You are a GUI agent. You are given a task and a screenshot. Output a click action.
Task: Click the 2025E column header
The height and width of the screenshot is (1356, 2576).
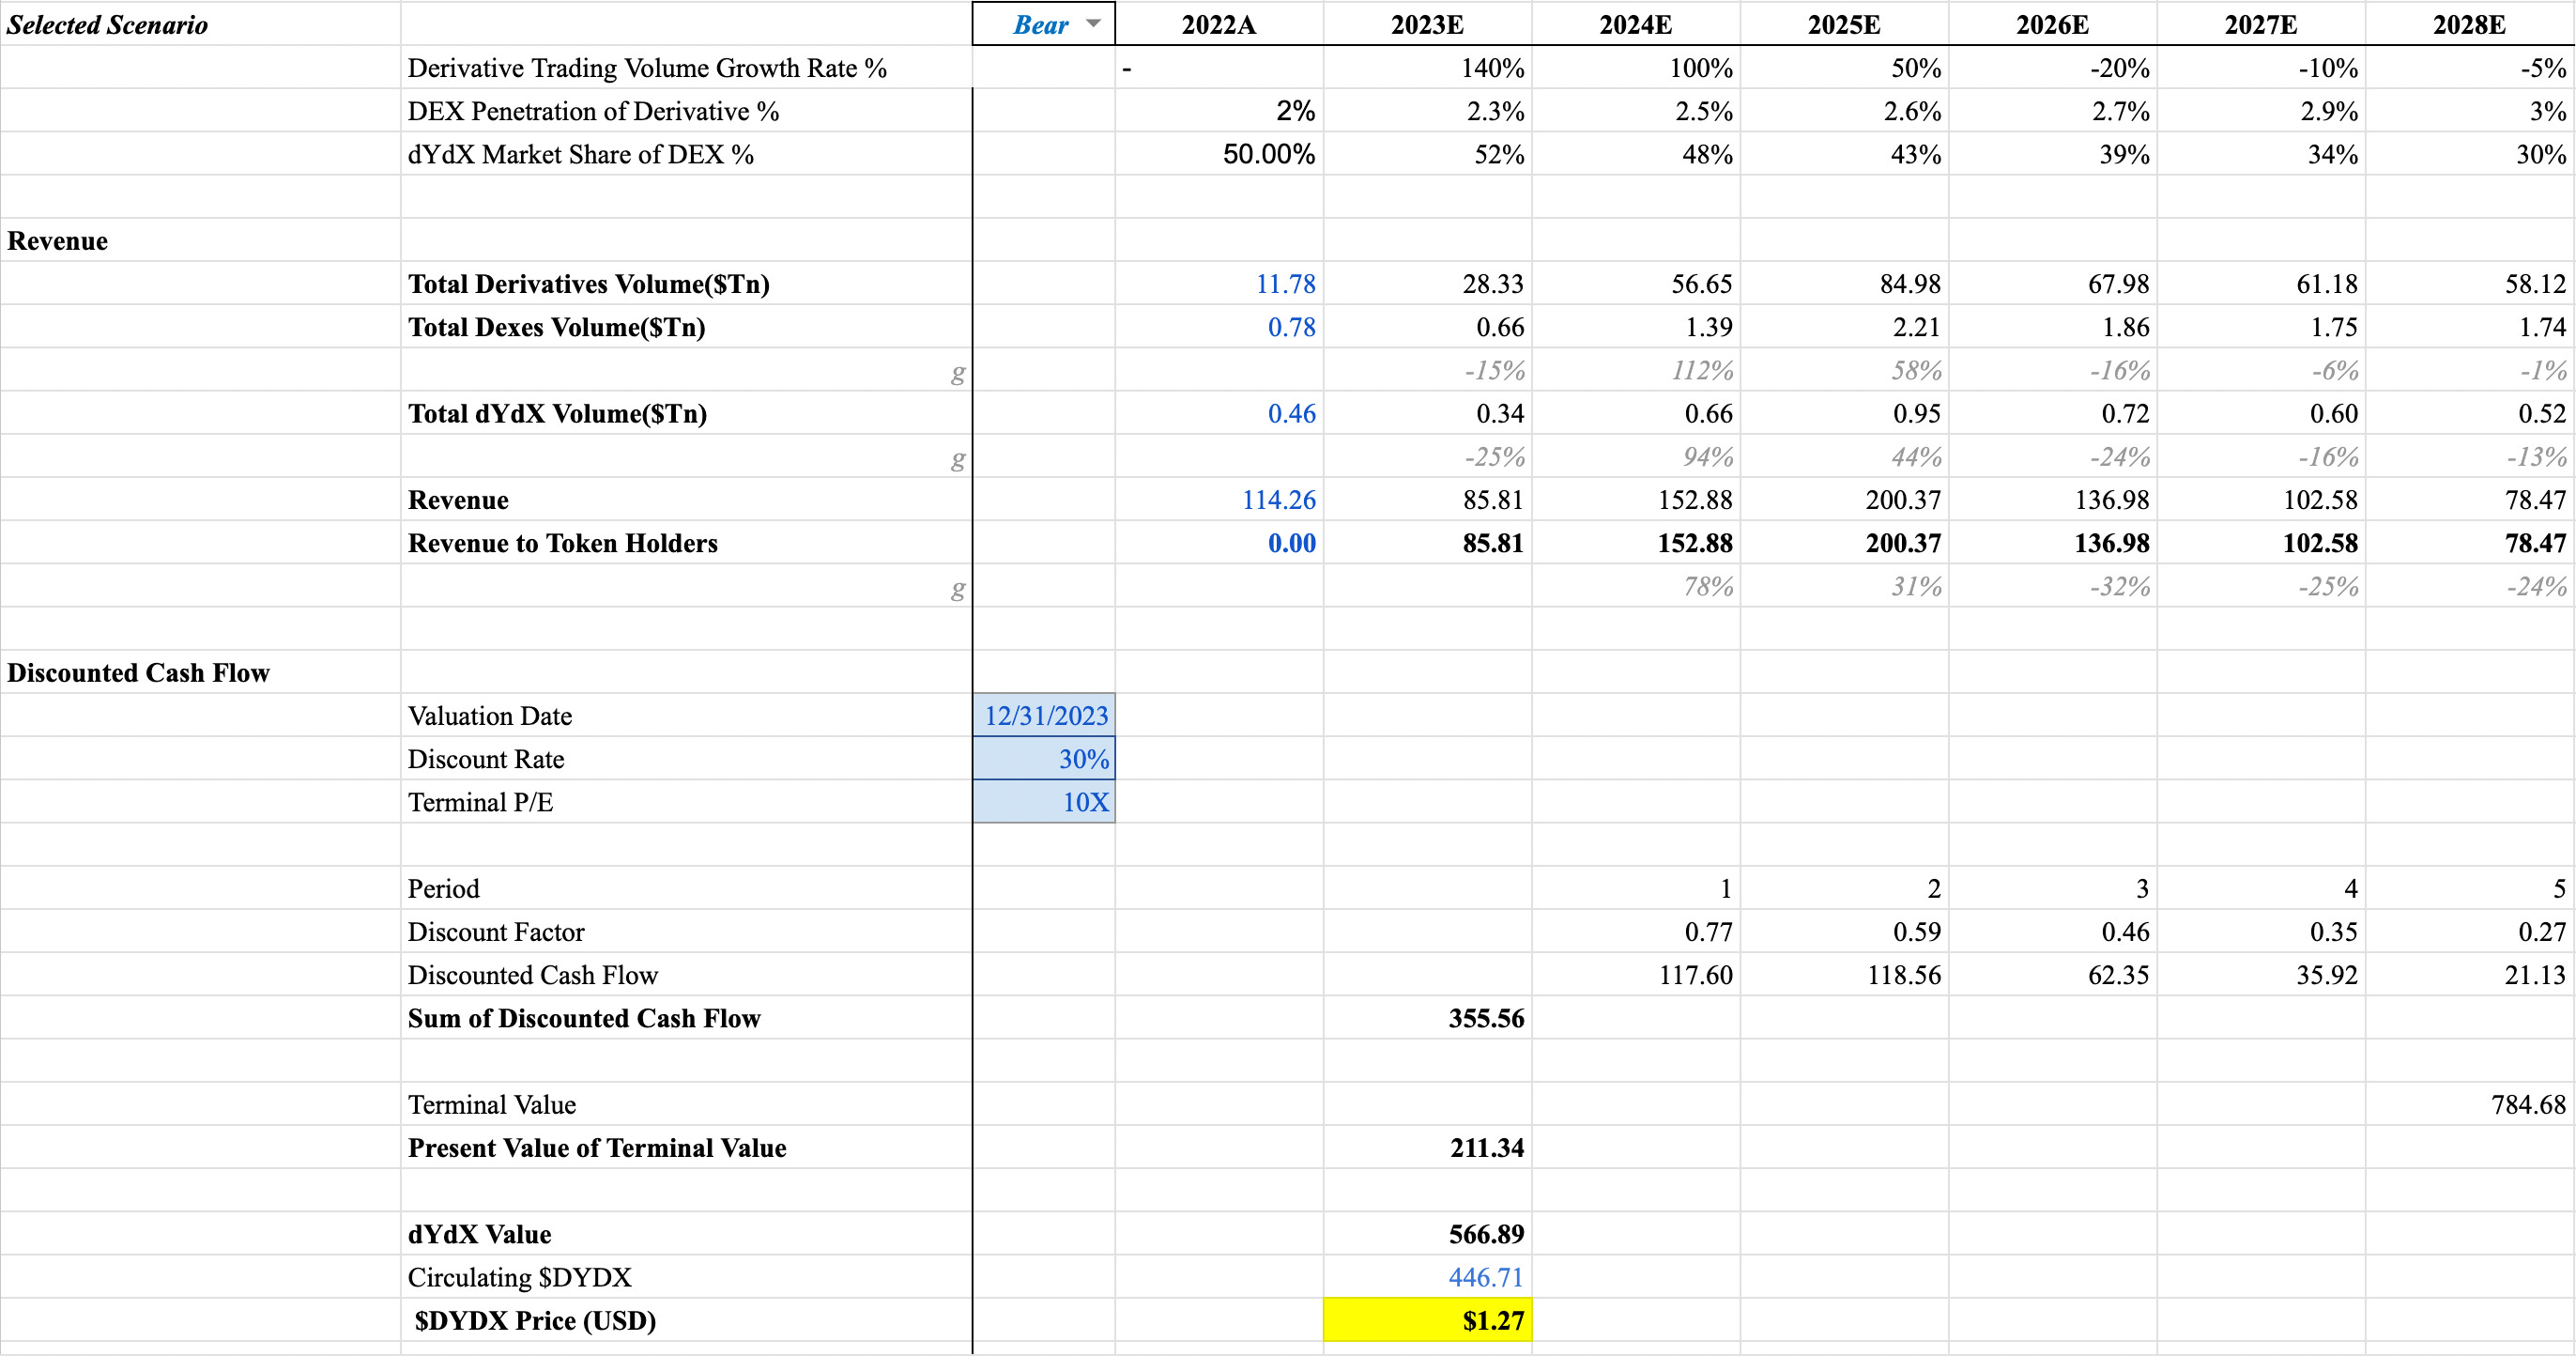[x=1844, y=24]
